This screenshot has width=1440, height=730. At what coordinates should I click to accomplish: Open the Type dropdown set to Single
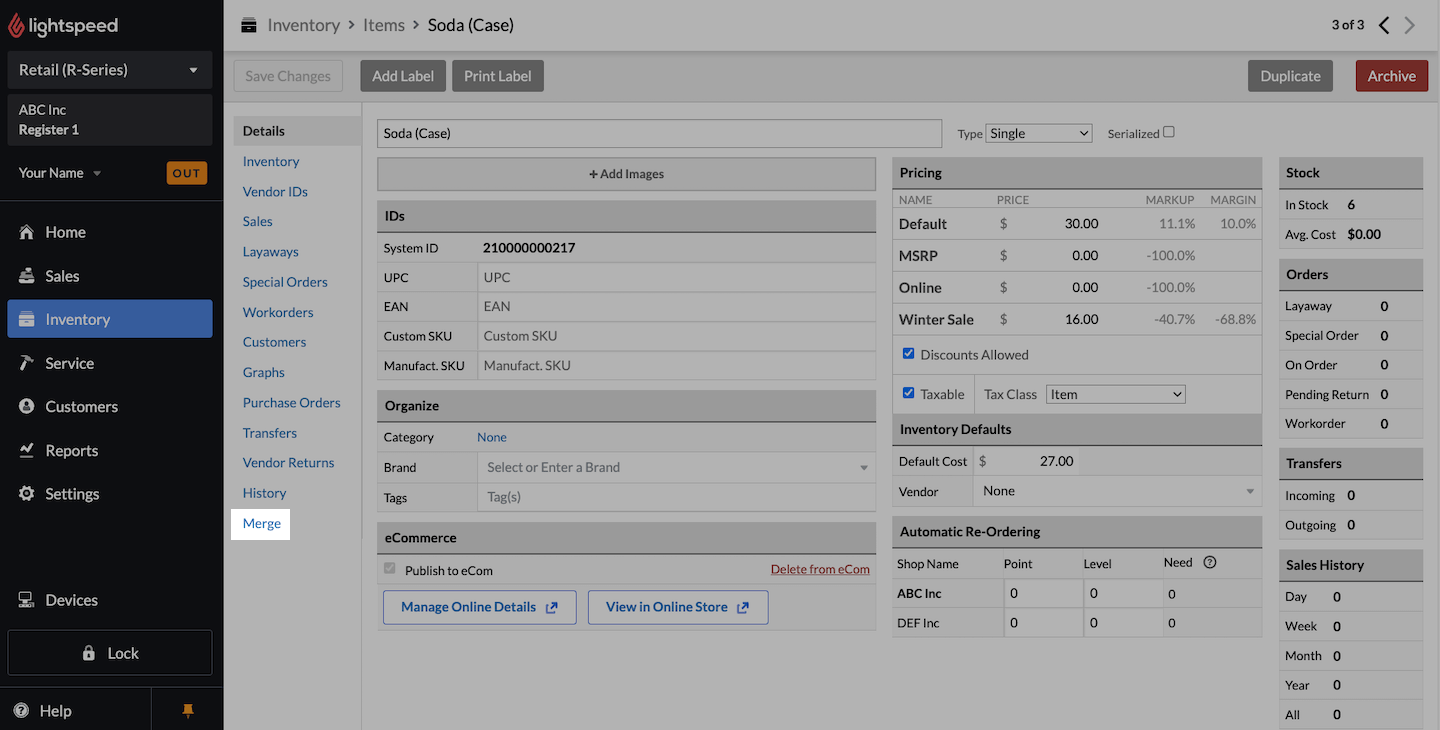[x=1038, y=133]
